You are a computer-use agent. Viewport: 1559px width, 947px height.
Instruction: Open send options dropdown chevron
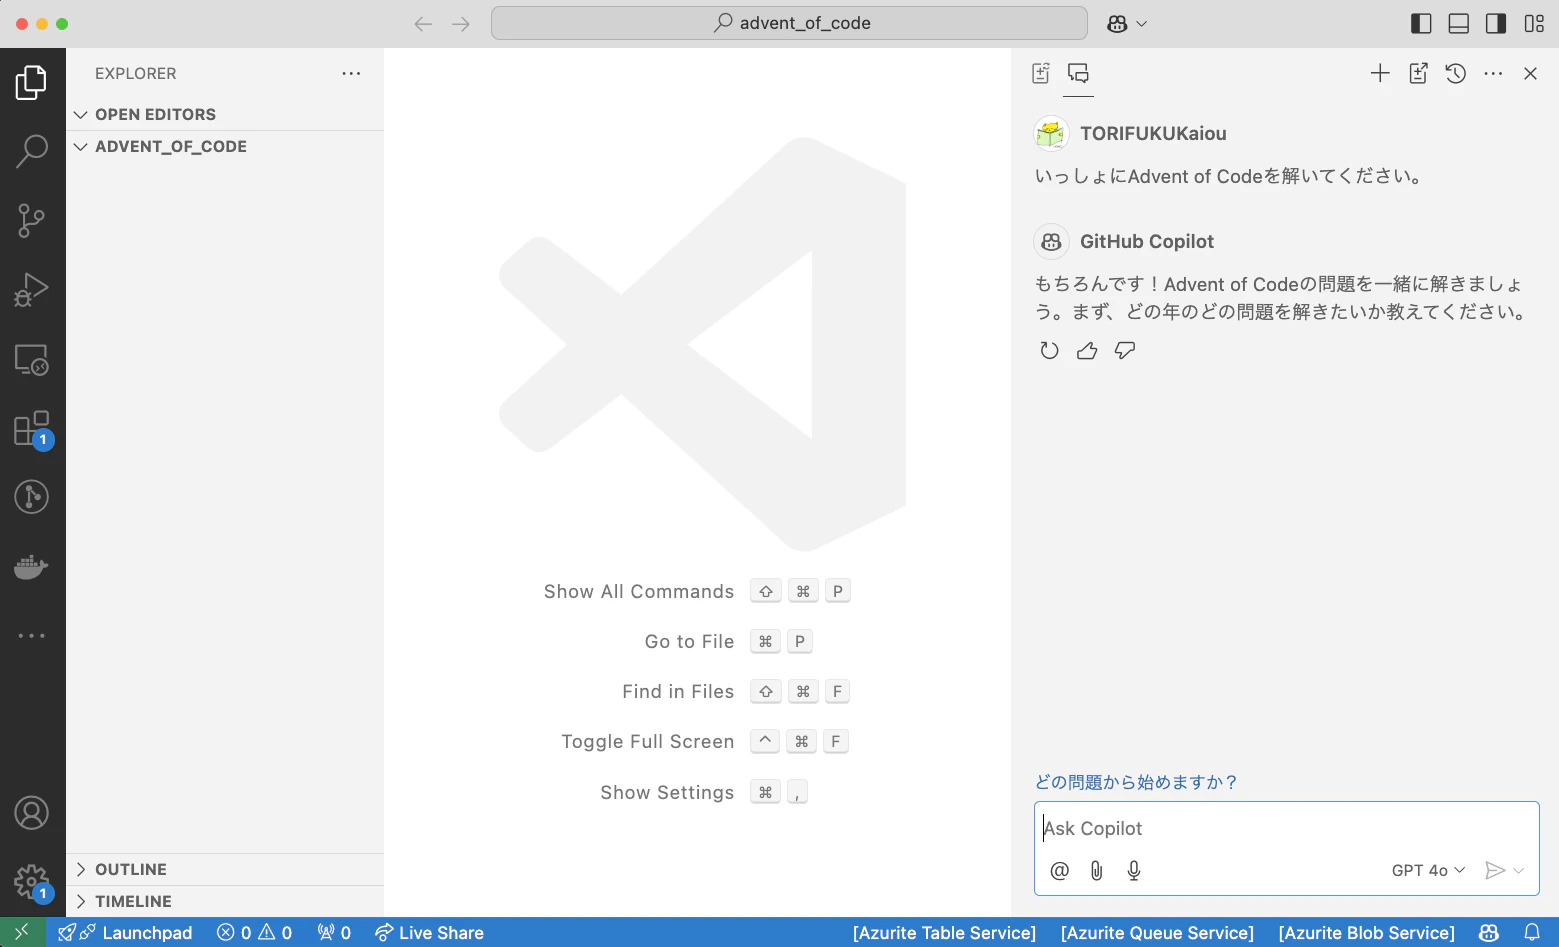coord(1519,870)
